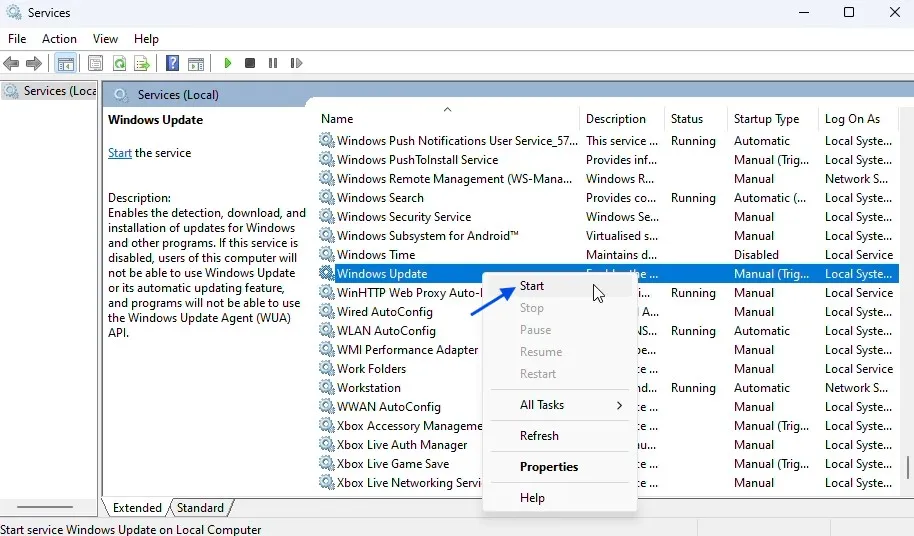
Task: Sort by the Name column header
Action: click(x=448, y=118)
